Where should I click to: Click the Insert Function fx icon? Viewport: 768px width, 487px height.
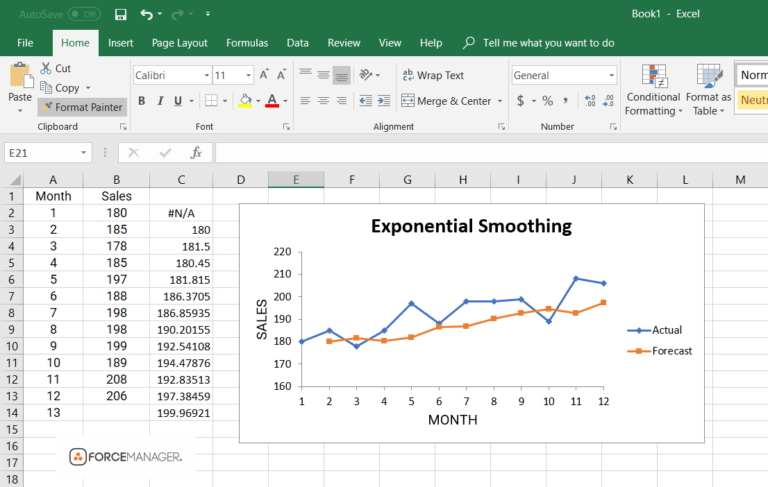196,153
